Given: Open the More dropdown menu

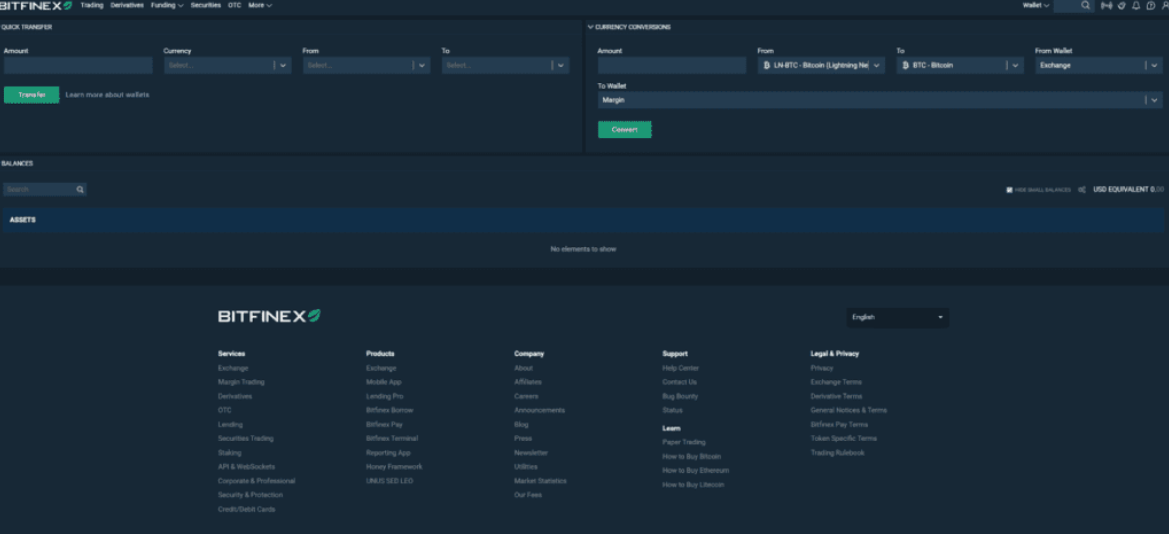Looking at the screenshot, I should pyautogui.click(x=260, y=5).
